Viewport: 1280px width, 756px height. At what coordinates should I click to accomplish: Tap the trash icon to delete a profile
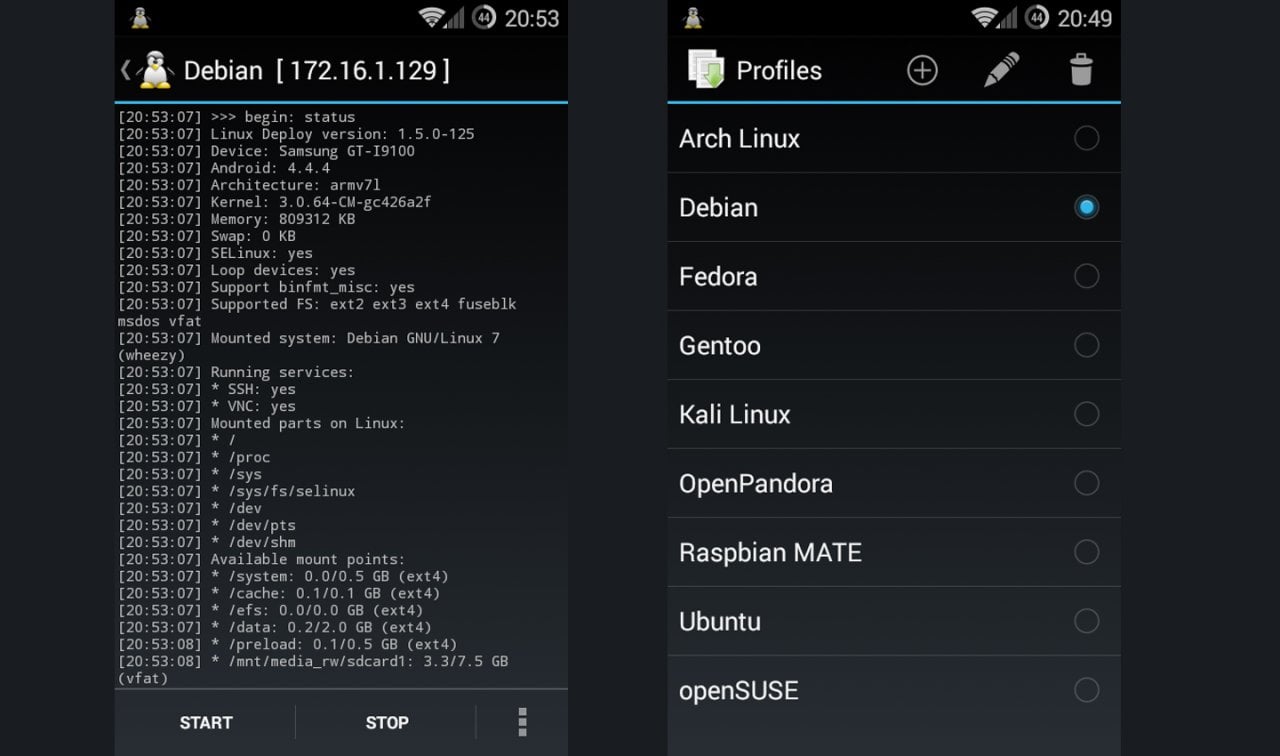(x=1081, y=70)
